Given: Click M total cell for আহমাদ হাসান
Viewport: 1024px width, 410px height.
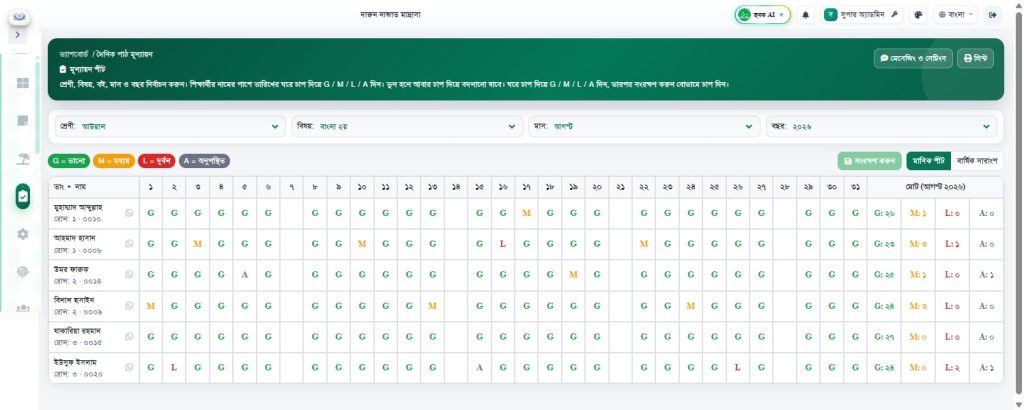Looking at the screenshot, I should coord(918,244).
